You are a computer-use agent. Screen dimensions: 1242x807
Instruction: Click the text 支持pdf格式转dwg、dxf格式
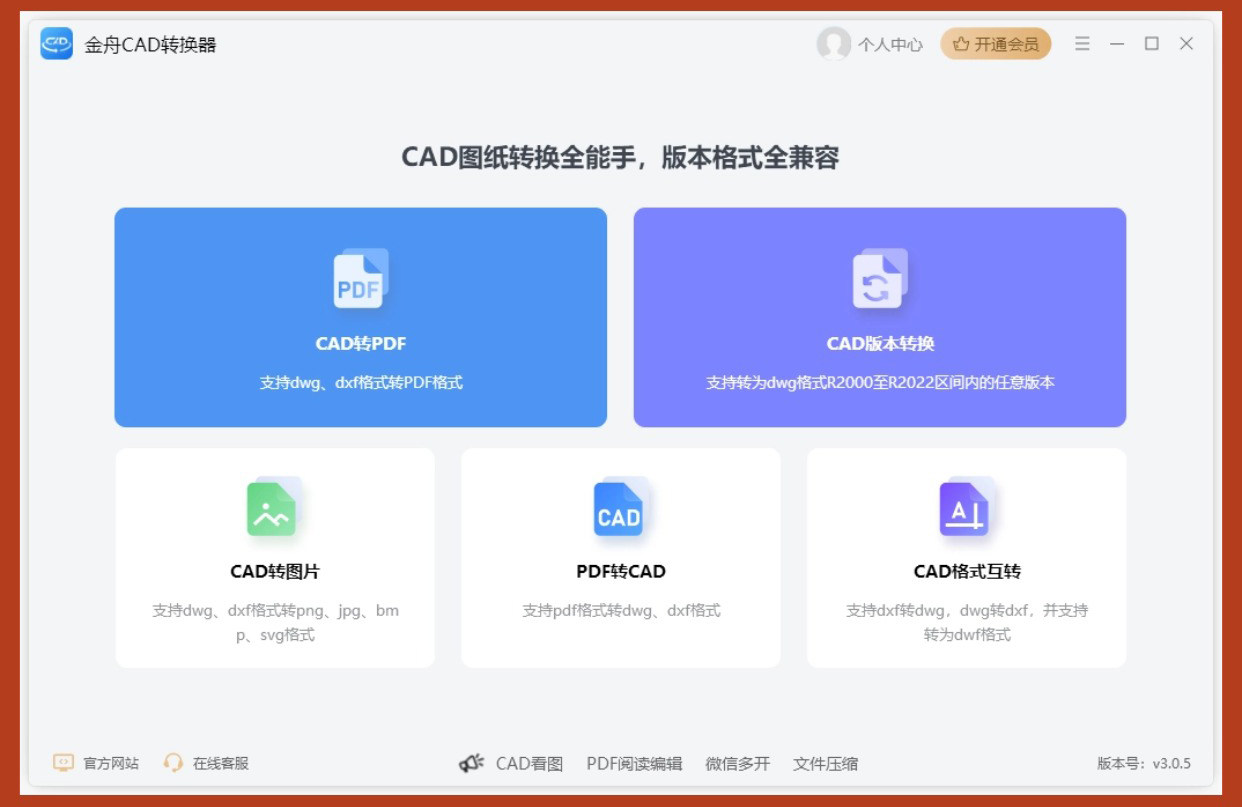621,610
